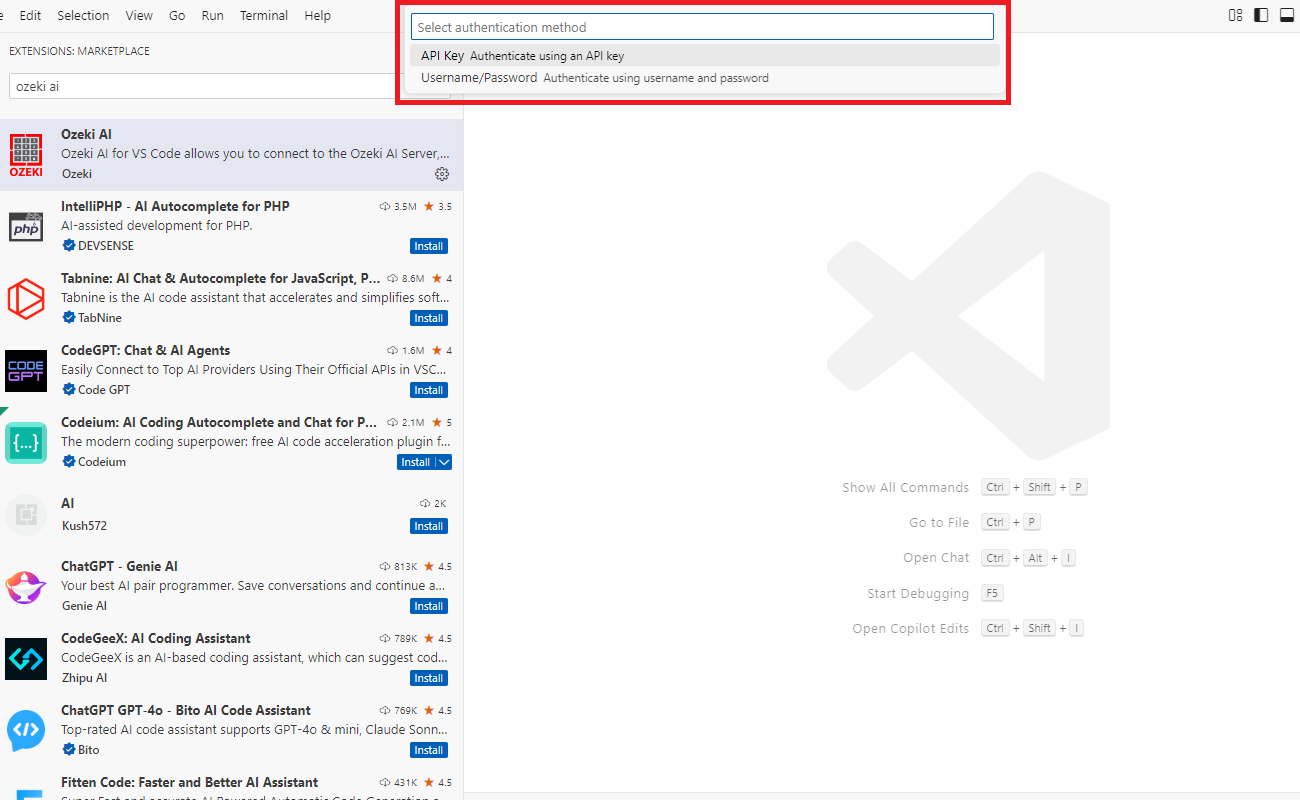Install the AI extension by Kush572

(429, 526)
